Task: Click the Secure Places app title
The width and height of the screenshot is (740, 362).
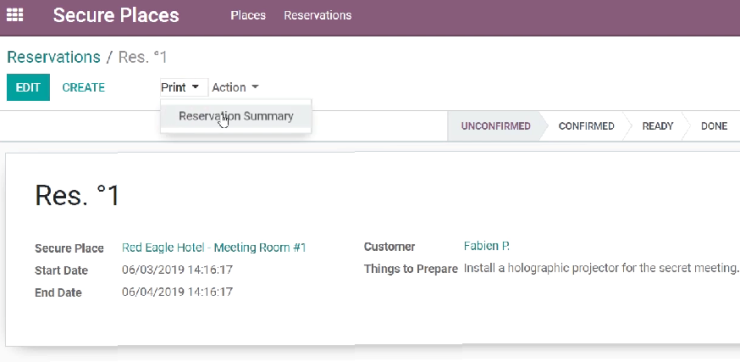Action: (116, 15)
